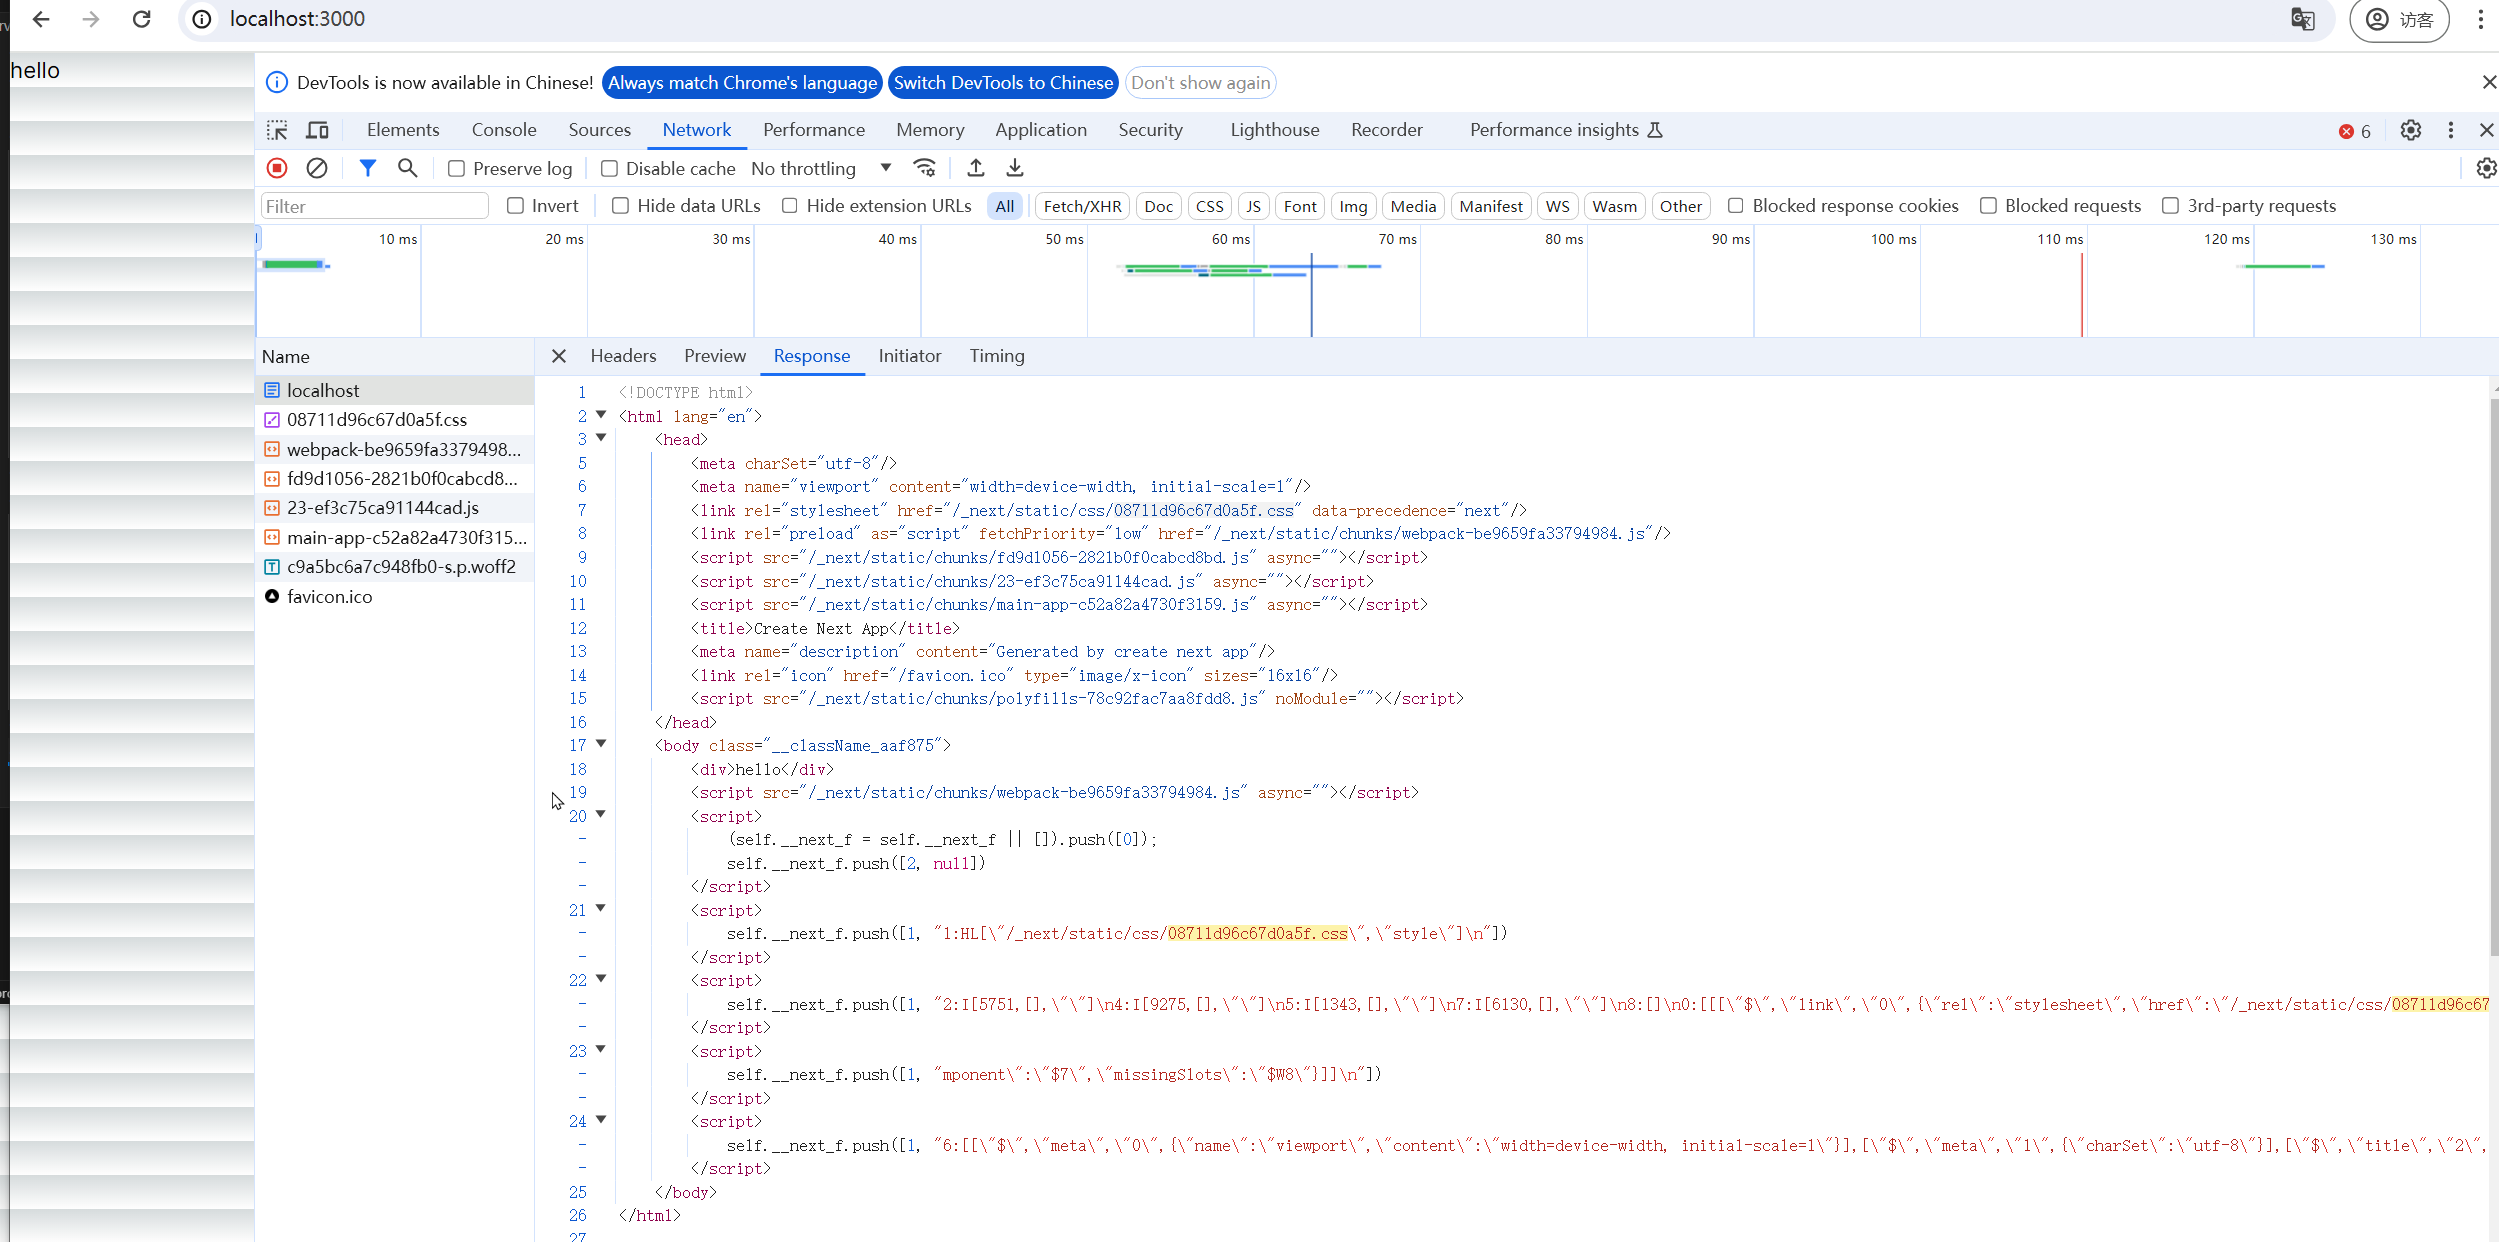Open the site information icon in address bar
The image size is (2499, 1242).
(x=202, y=19)
